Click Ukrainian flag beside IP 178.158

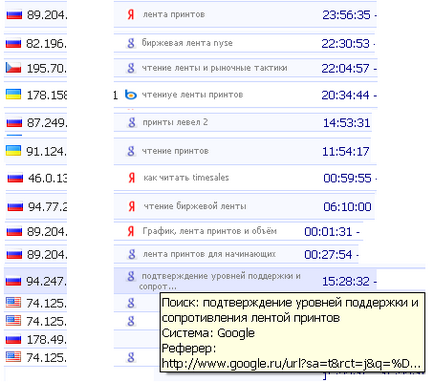(x=13, y=95)
